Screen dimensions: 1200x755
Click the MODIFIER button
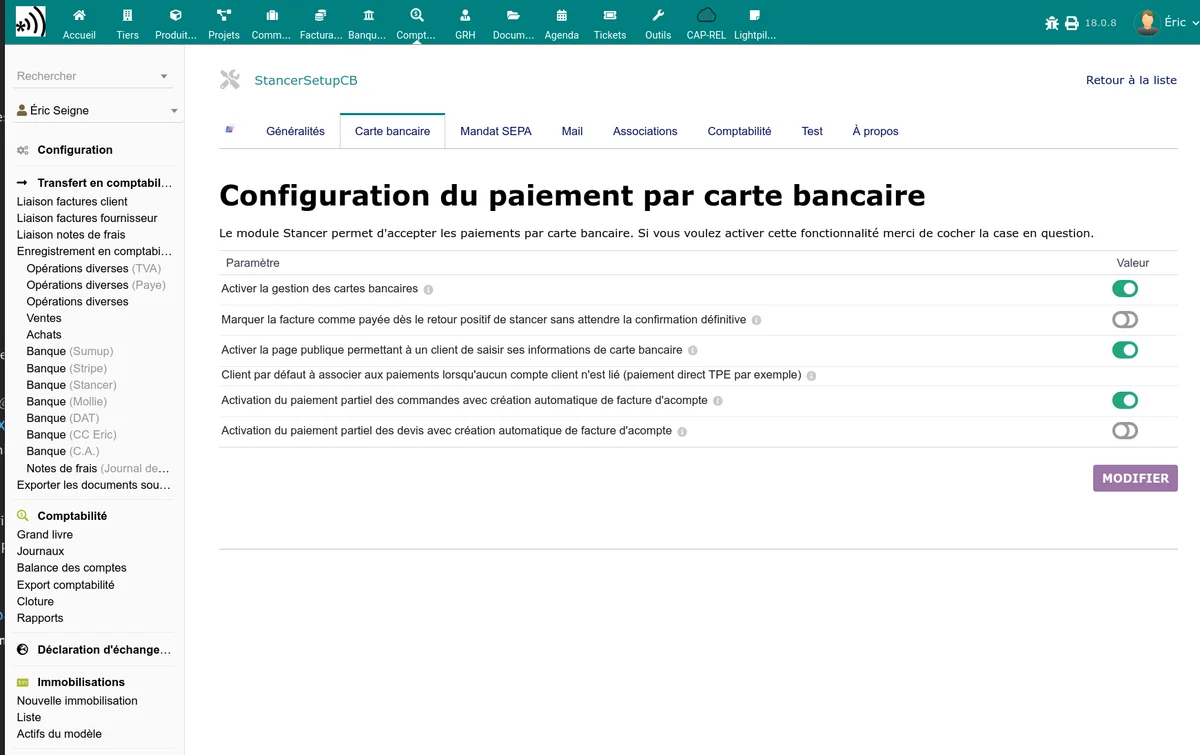click(x=1135, y=478)
